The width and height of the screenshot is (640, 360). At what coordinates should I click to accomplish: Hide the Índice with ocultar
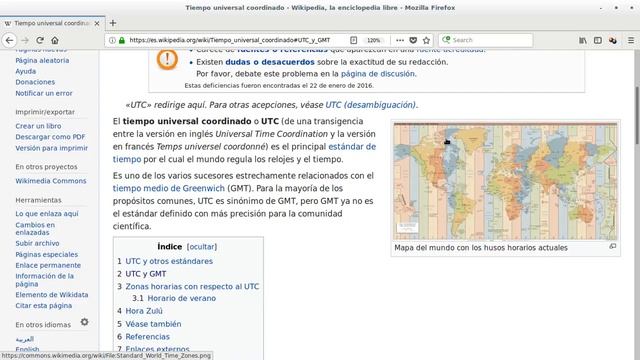point(202,247)
